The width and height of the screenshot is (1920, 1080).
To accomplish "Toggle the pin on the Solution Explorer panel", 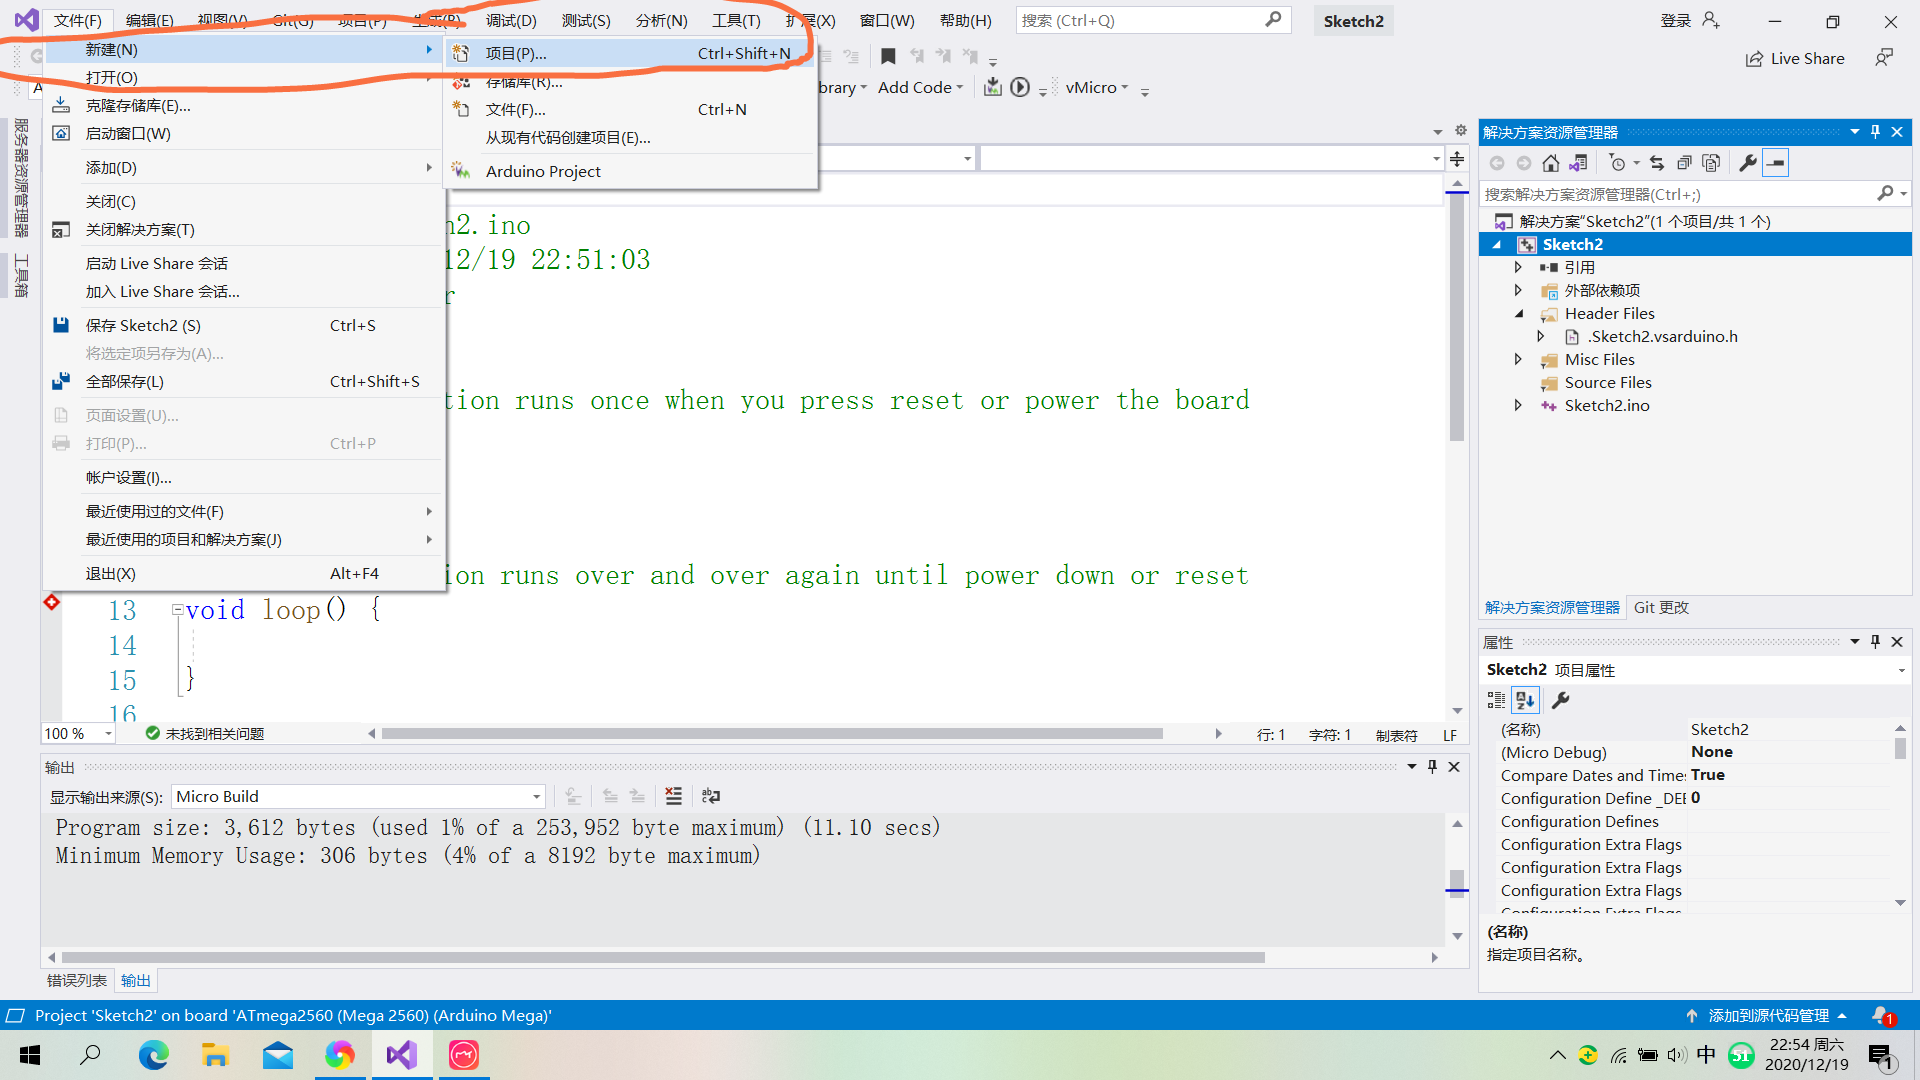I will 1875,131.
